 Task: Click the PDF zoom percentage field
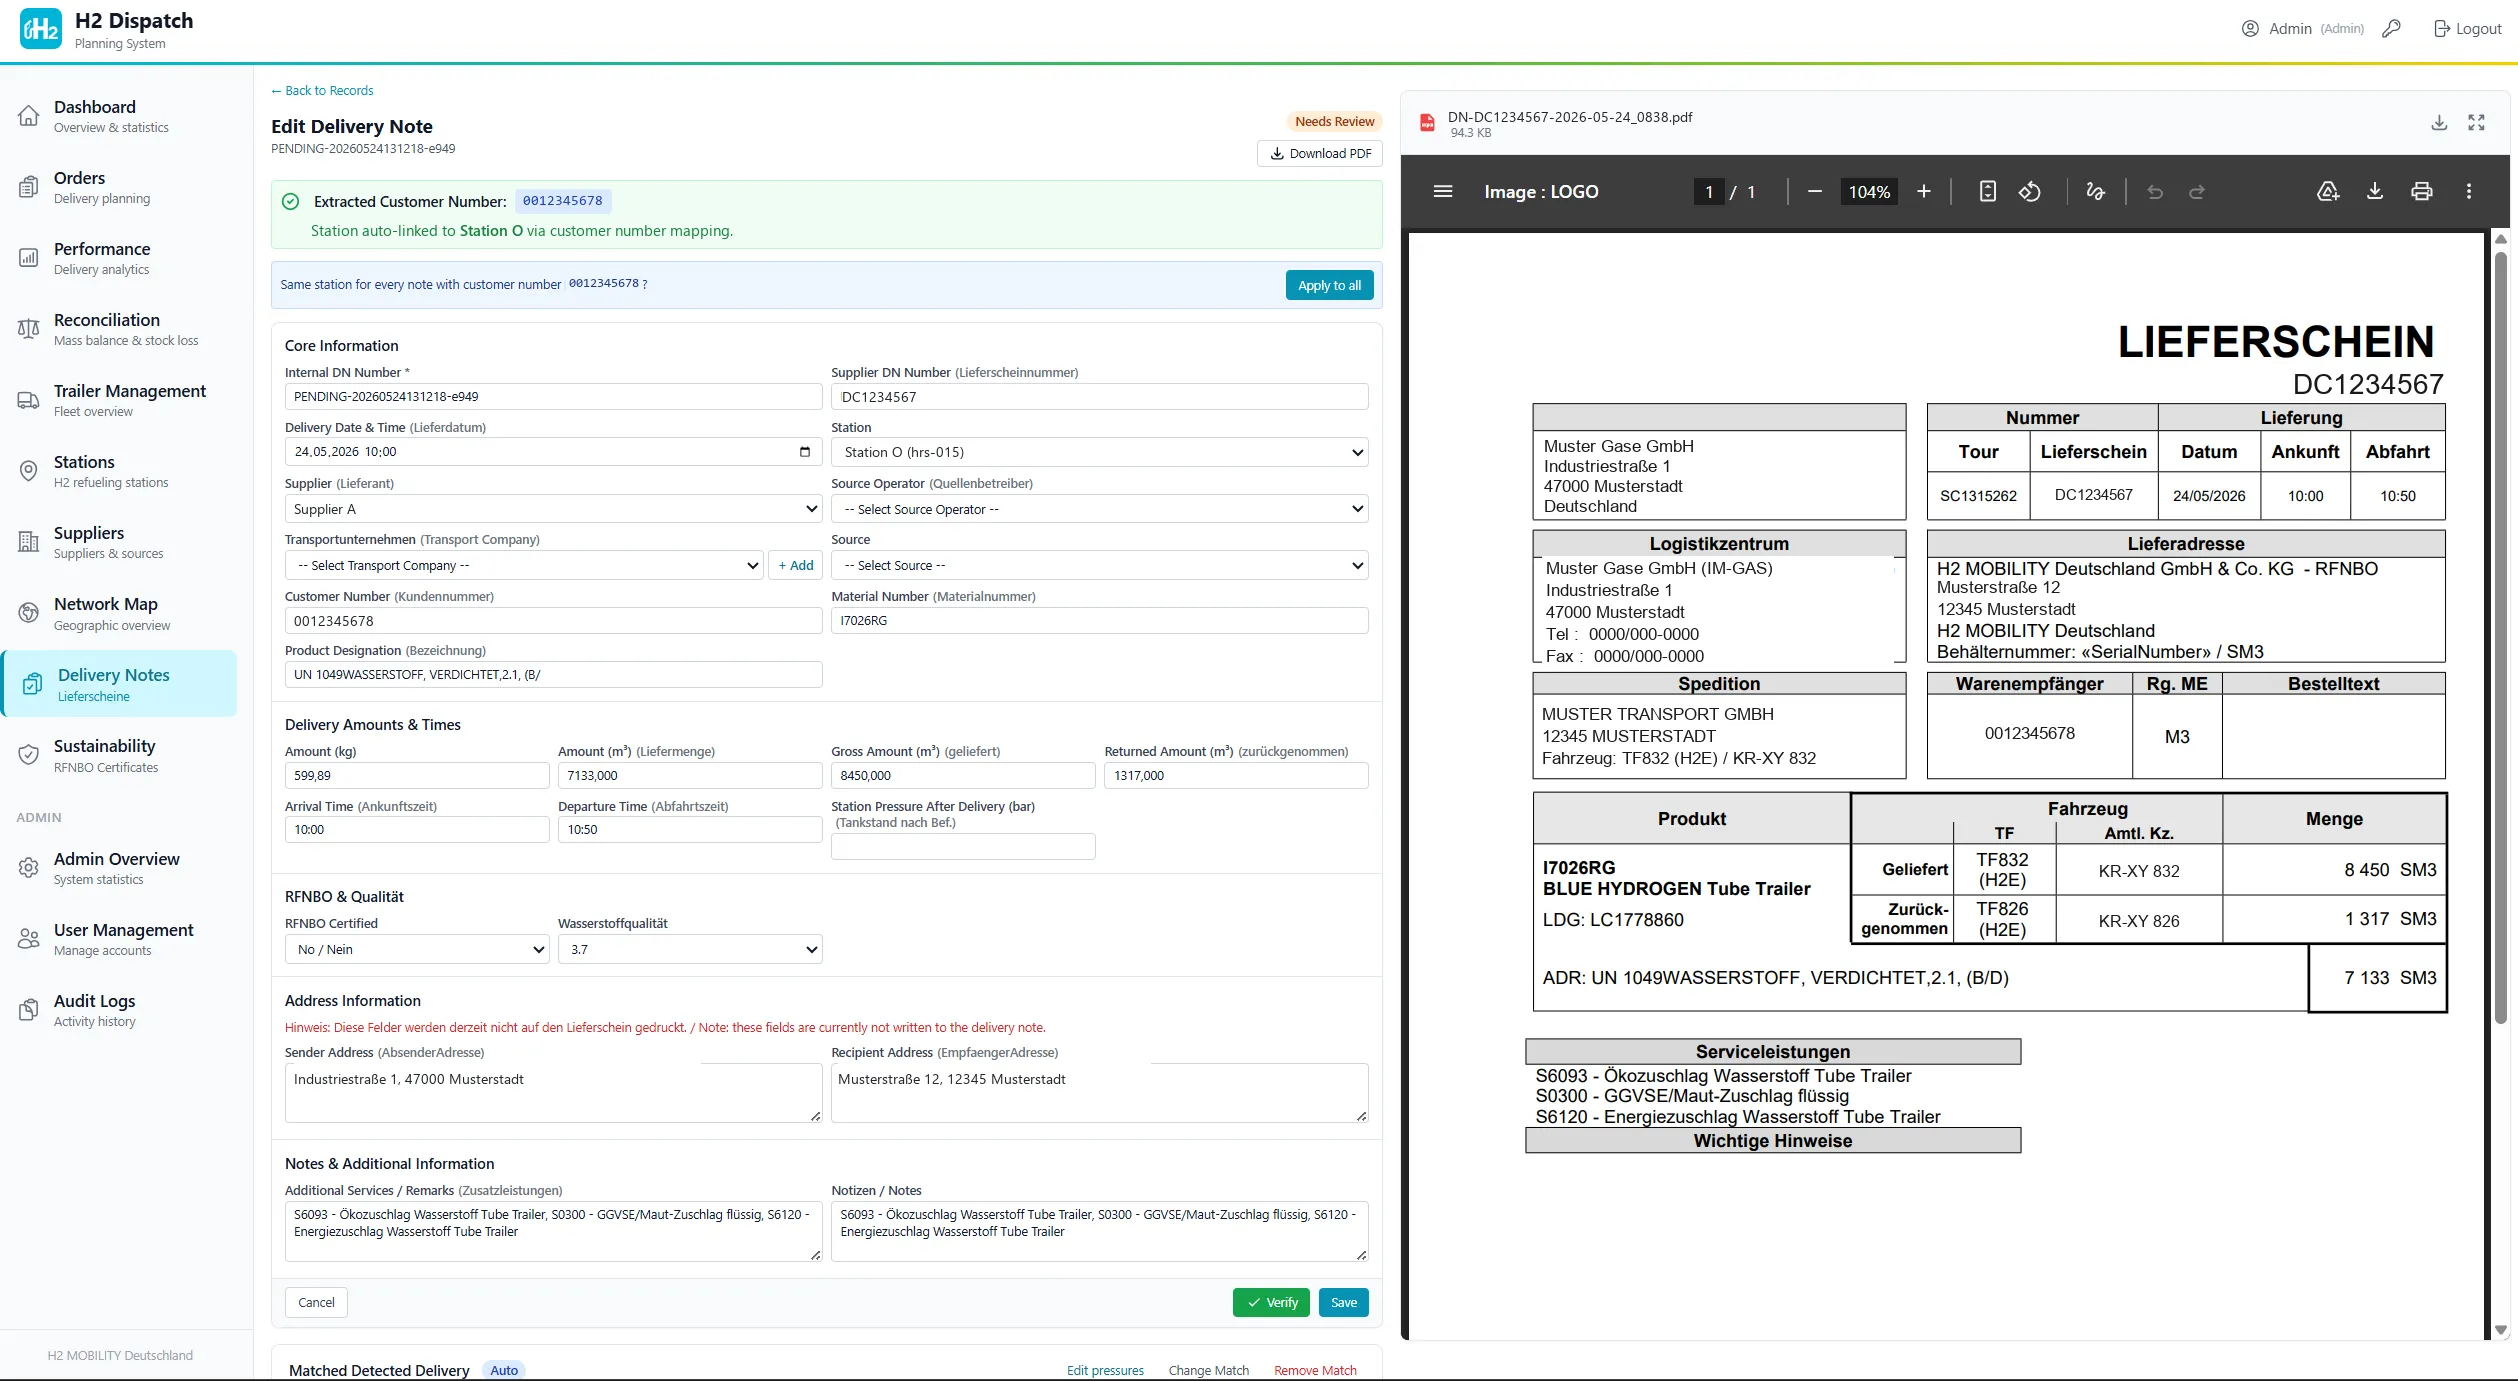1868,191
